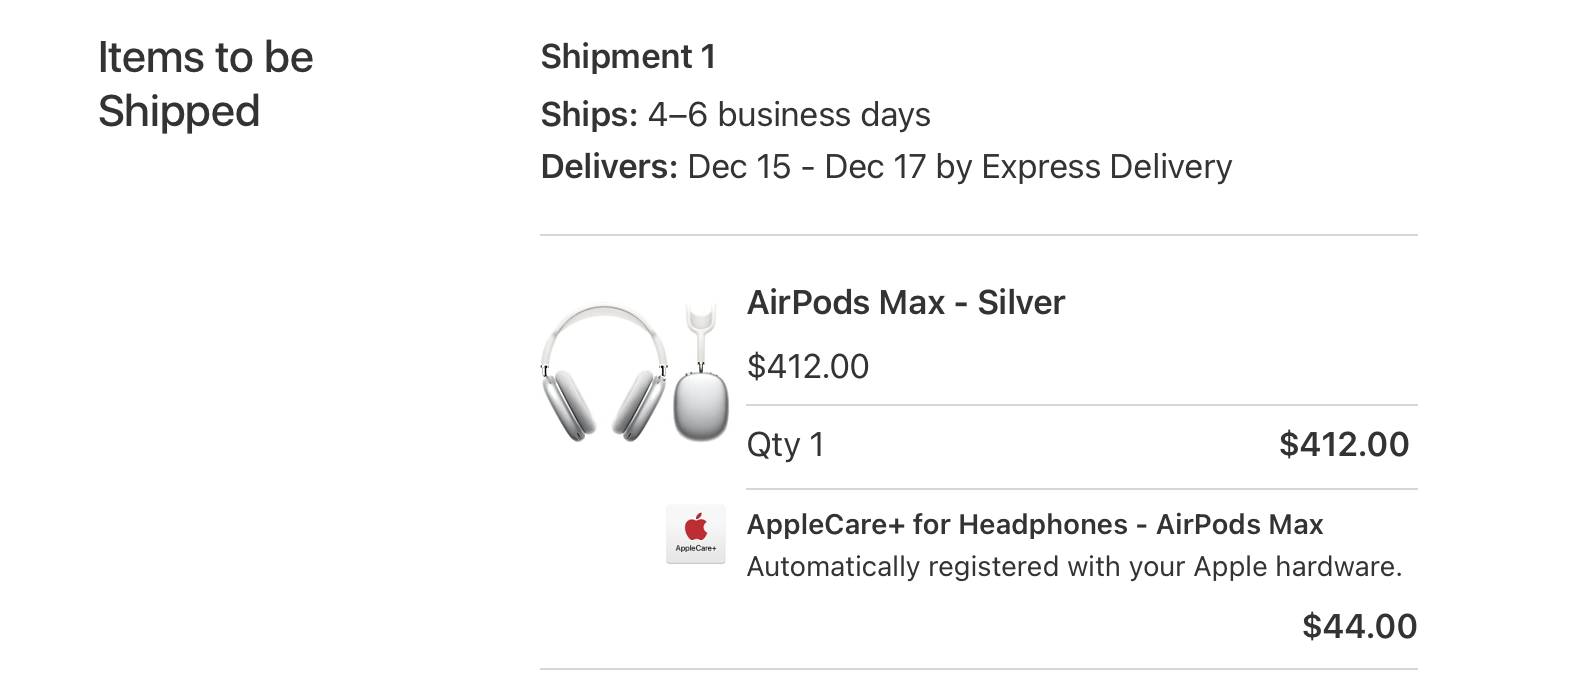The height and width of the screenshot is (676, 1596).
Task: Click the $44.00 AppleCare+ price
Action: click(1358, 626)
